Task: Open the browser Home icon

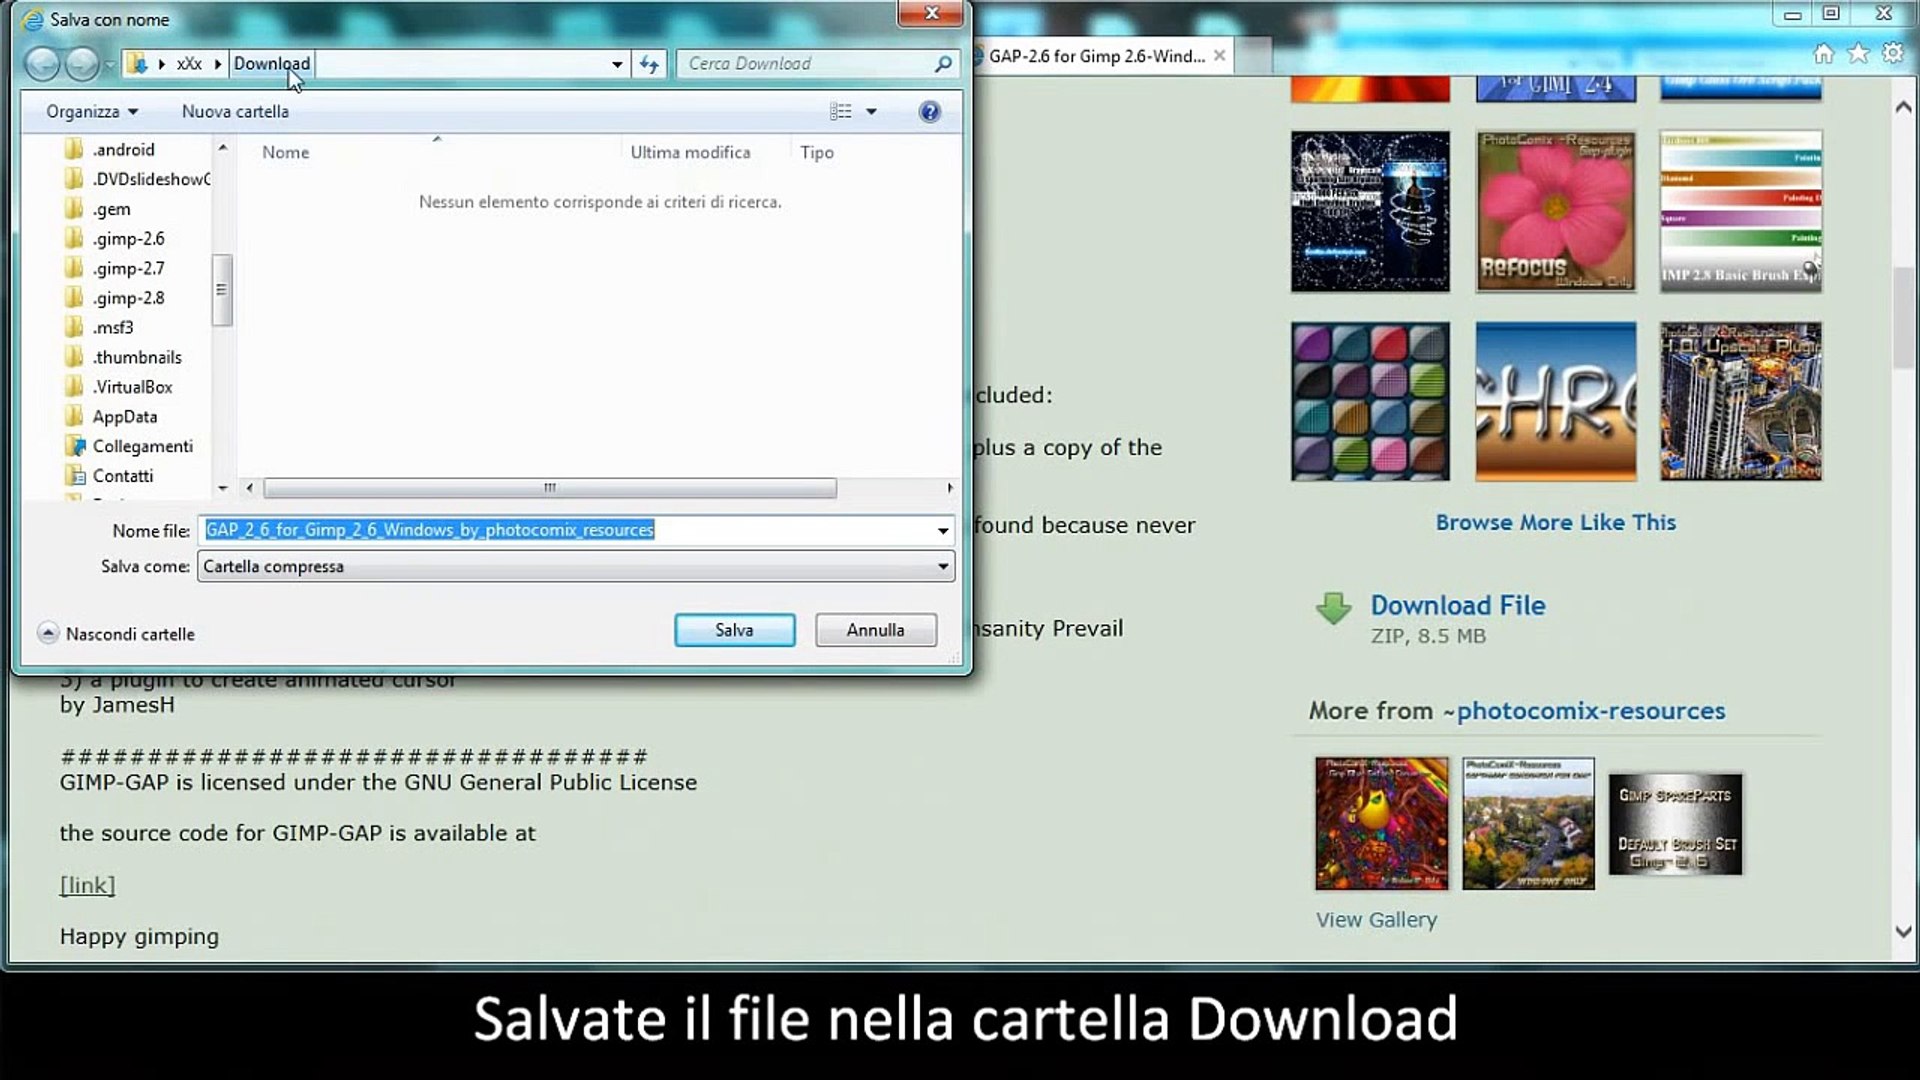Action: pyautogui.click(x=1823, y=54)
